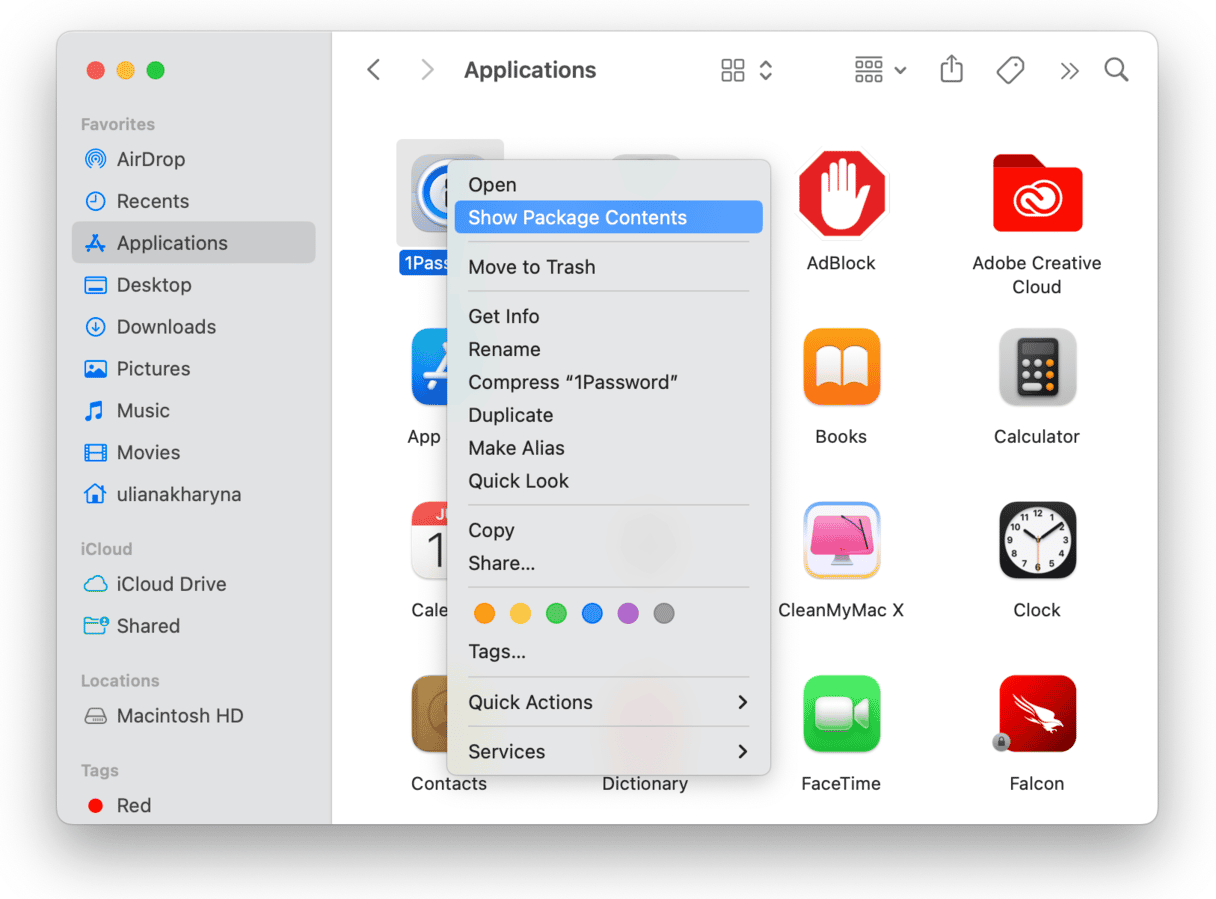The image size is (1216, 899).
Task: Expand the Services submenu
Action: 609,751
